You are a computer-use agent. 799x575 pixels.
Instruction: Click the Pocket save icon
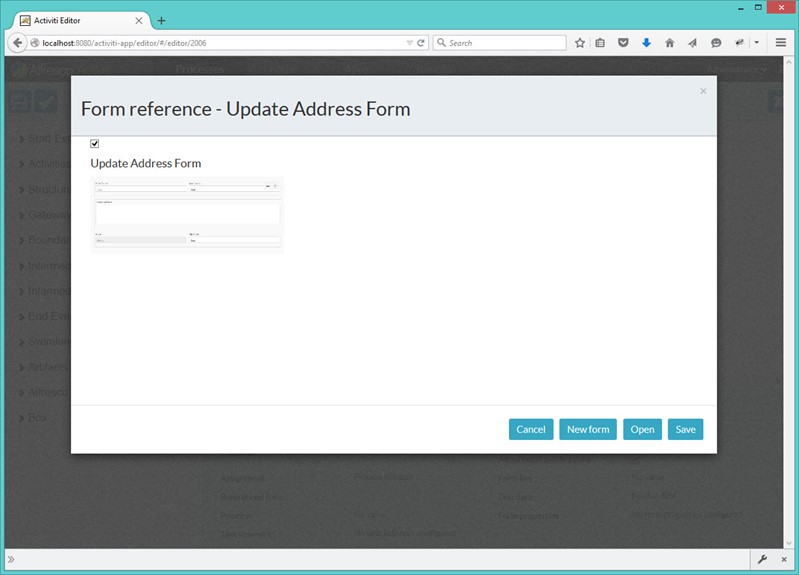pos(623,43)
